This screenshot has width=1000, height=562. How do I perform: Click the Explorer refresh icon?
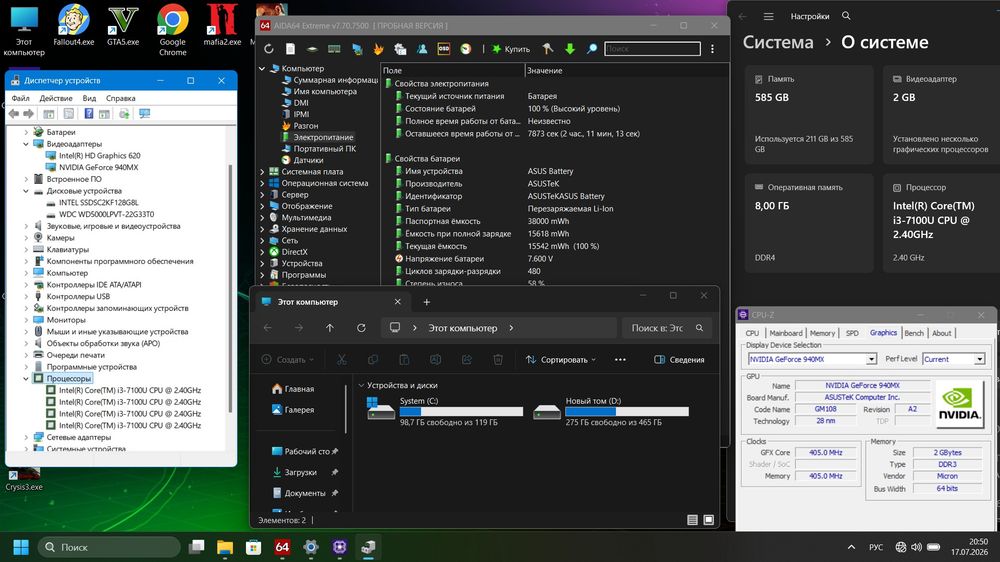click(x=361, y=328)
